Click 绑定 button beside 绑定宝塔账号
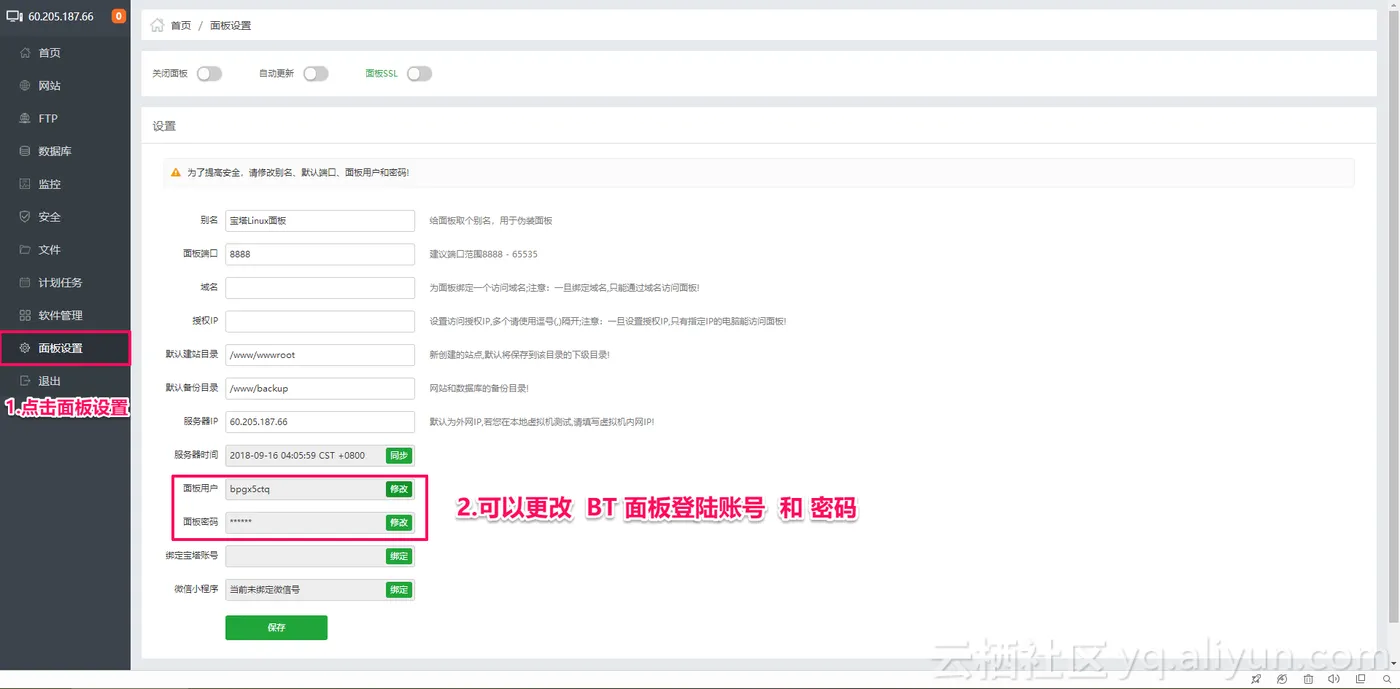Viewport: 1400px width, 689px height. [399, 556]
